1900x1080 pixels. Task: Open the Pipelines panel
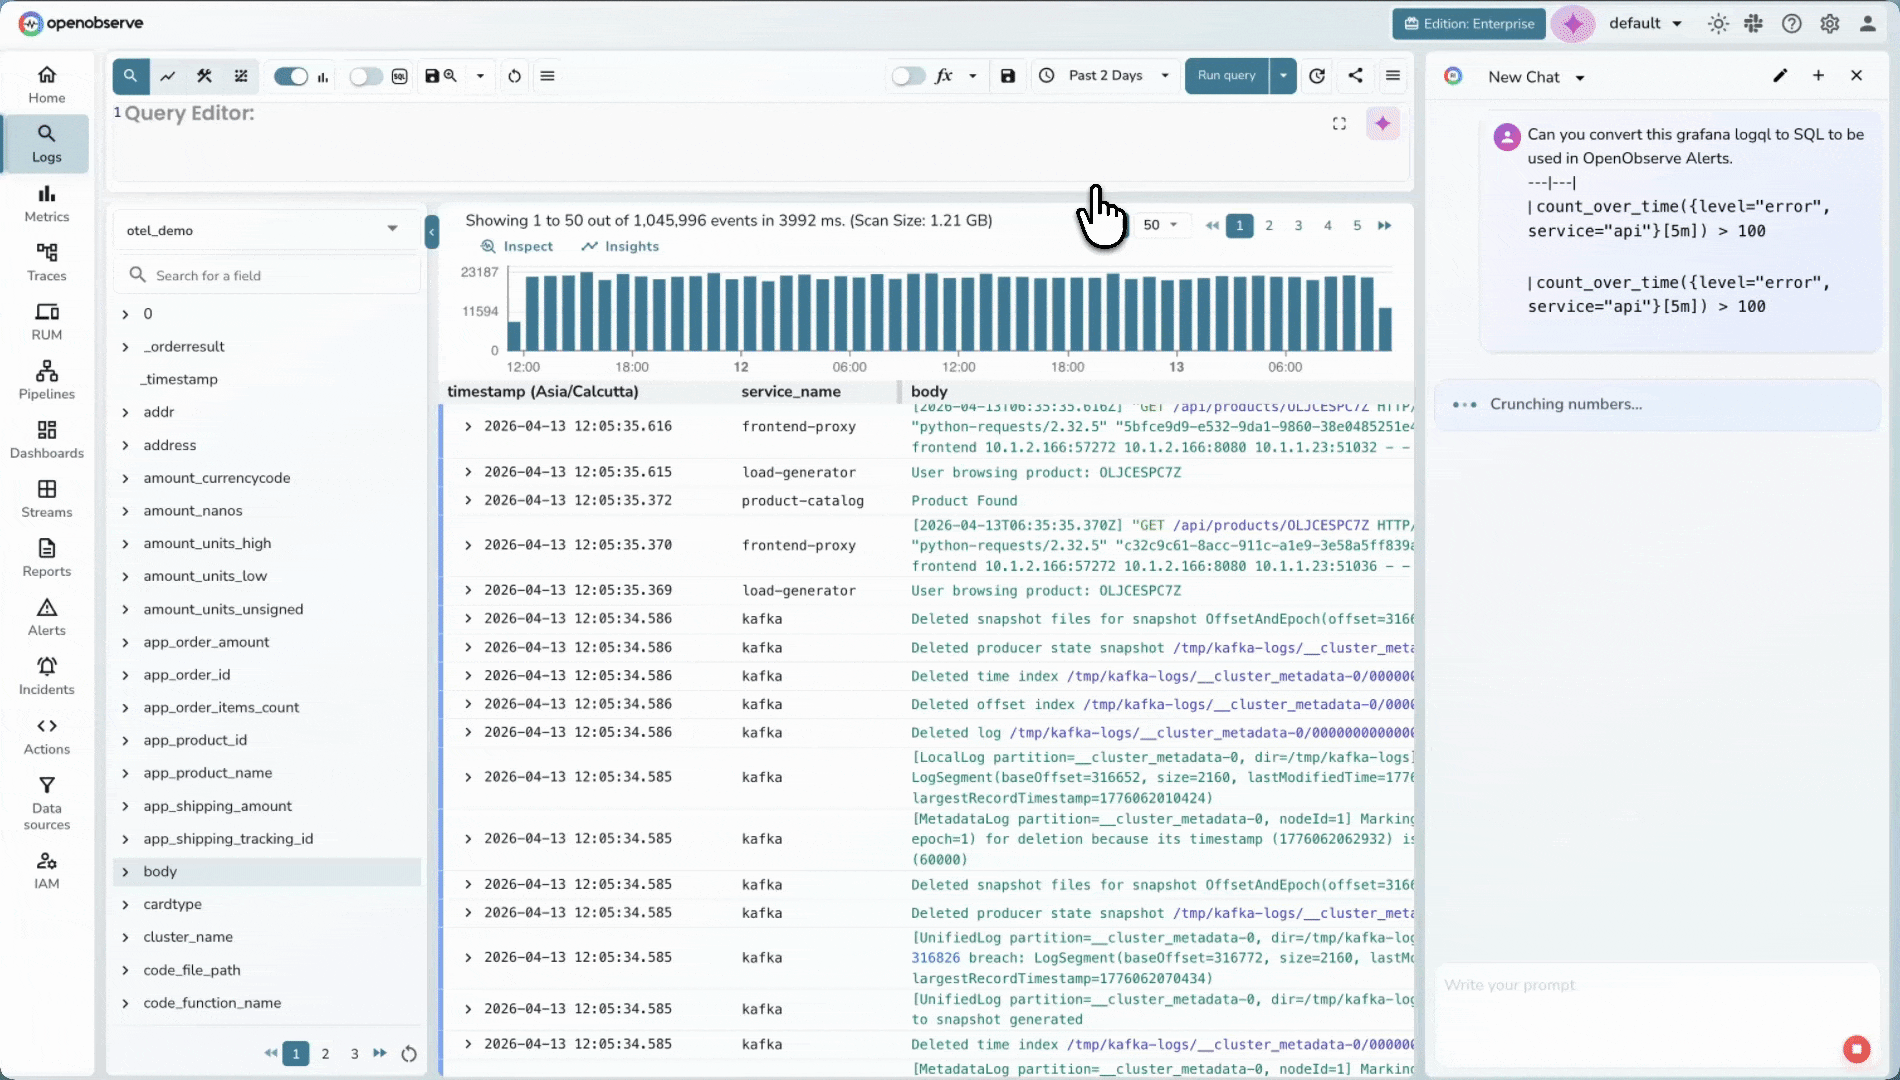(46, 380)
